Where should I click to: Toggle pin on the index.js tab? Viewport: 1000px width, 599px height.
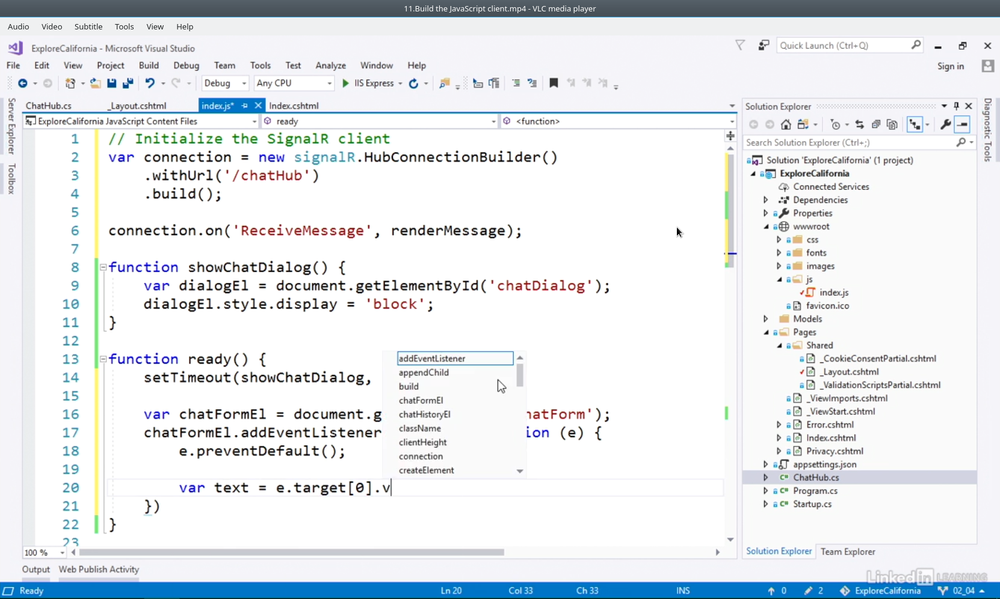pos(245,105)
